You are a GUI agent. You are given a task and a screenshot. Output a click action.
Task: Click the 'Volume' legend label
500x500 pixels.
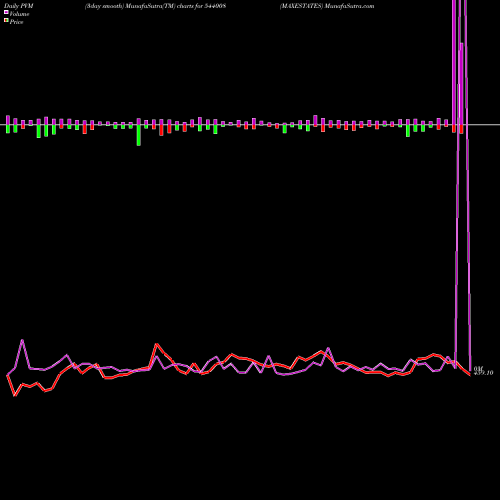pyautogui.click(x=19, y=14)
